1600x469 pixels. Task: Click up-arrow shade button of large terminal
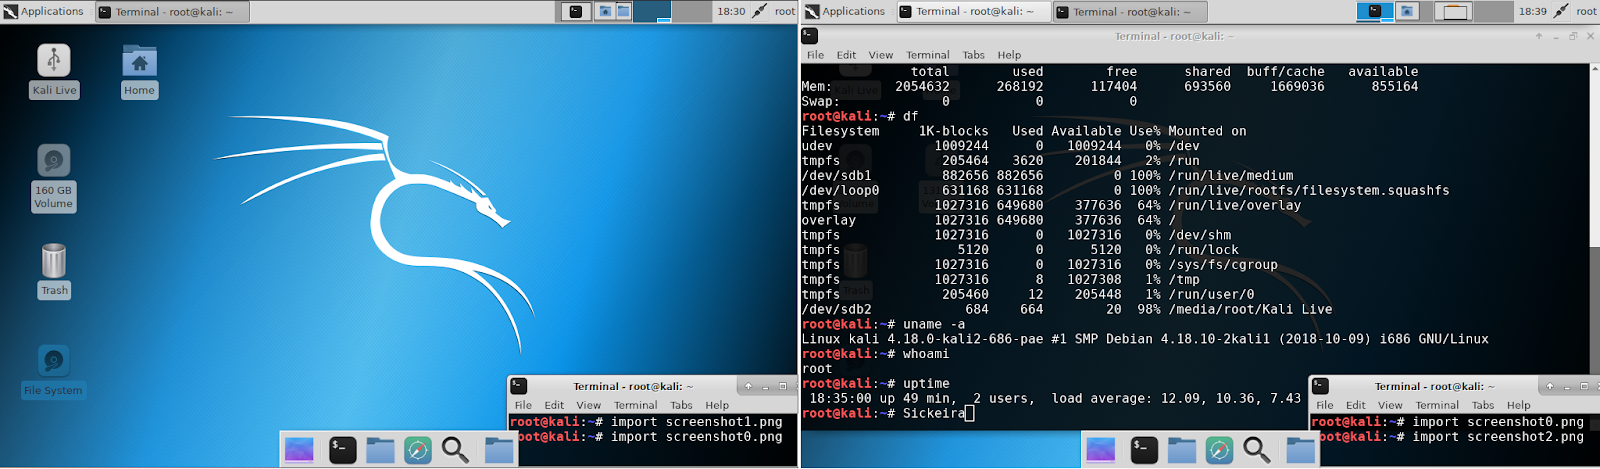coord(1539,36)
